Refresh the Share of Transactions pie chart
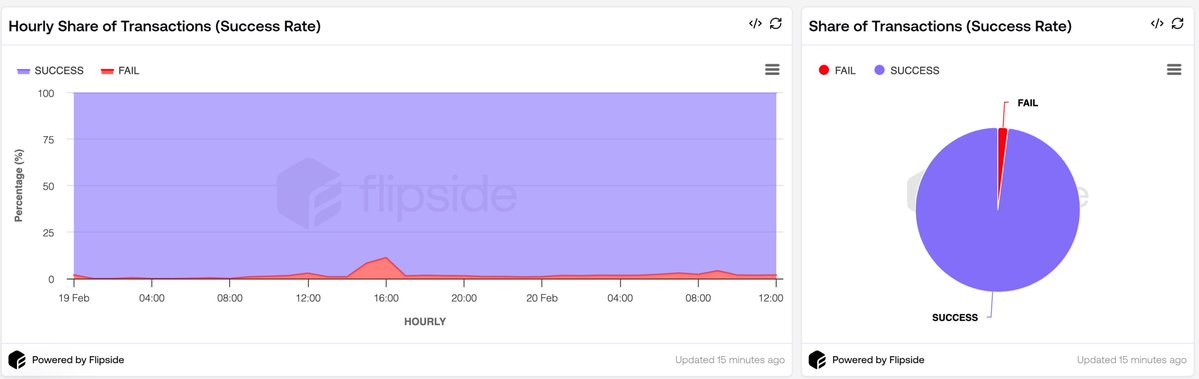1199x379 pixels. click(x=1178, y=24)
